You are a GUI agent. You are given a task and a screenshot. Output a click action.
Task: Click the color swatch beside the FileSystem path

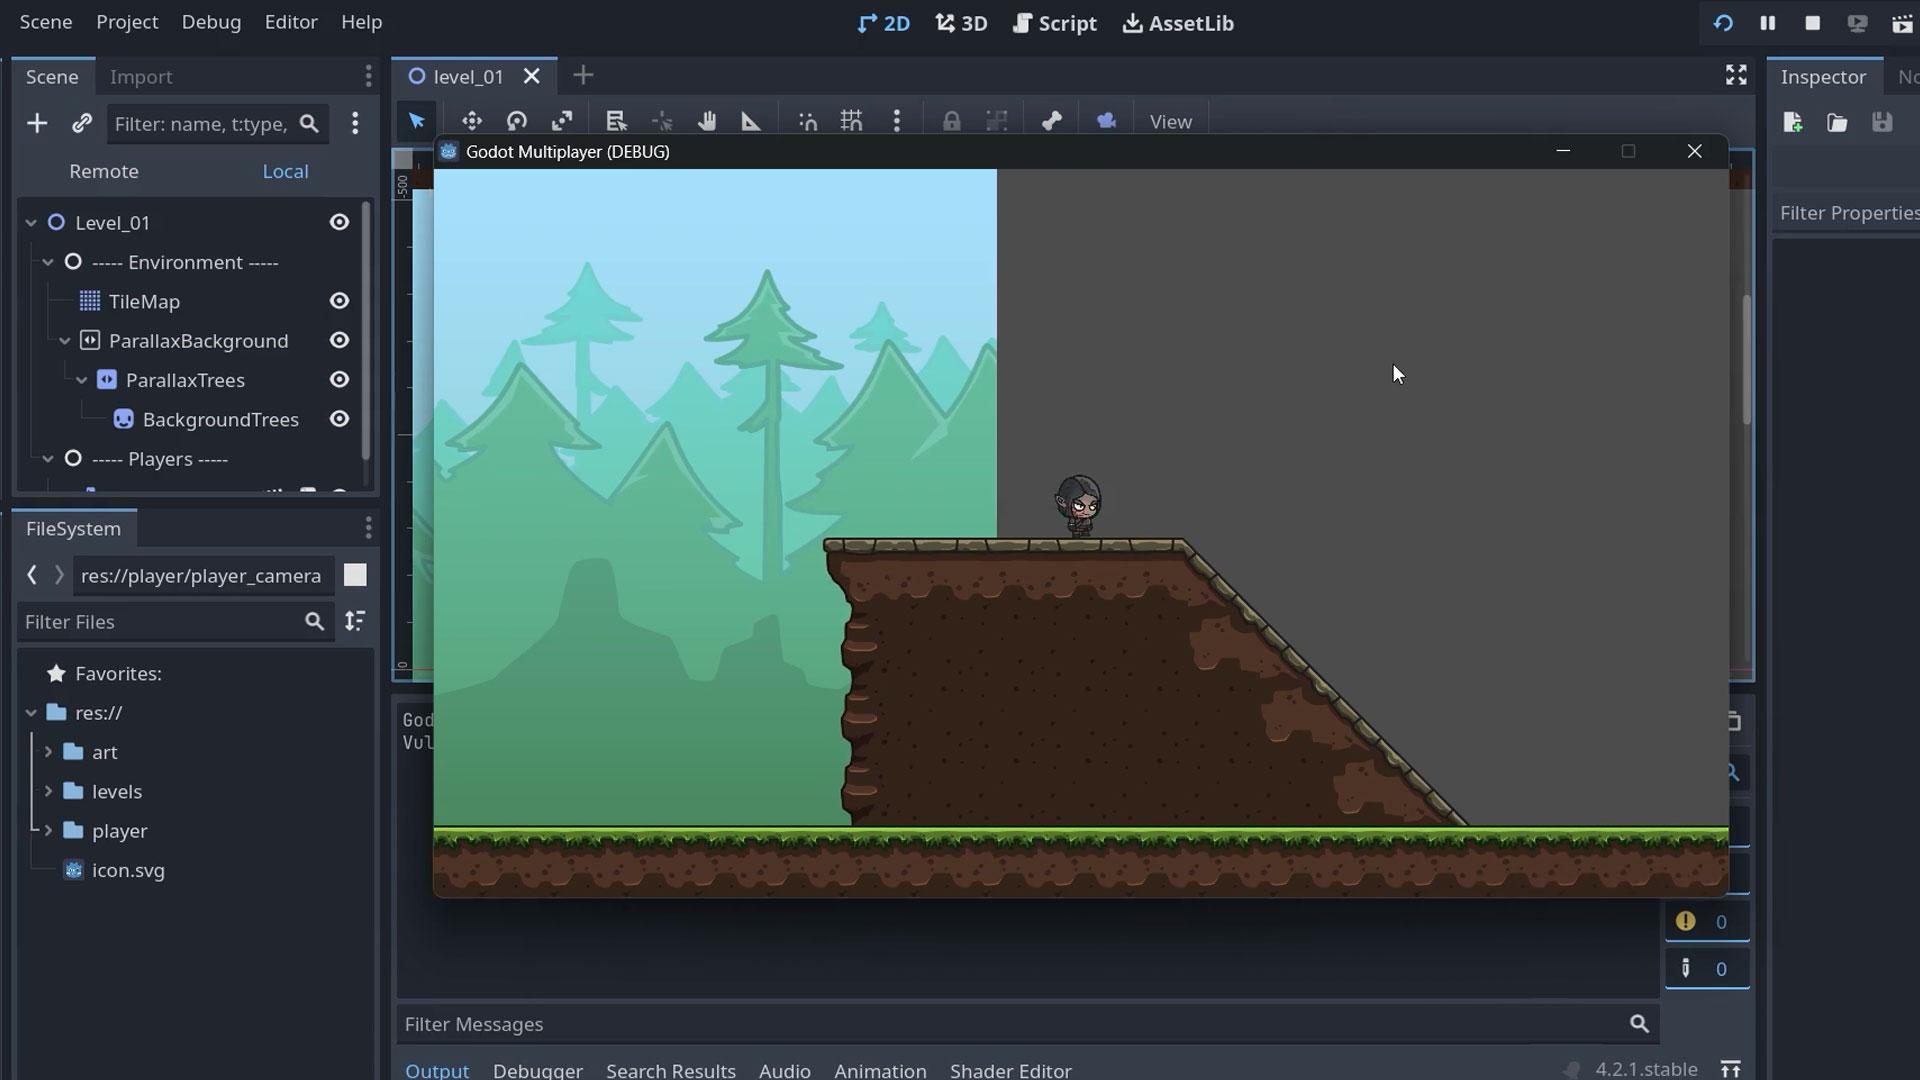[x=355, y=575]
